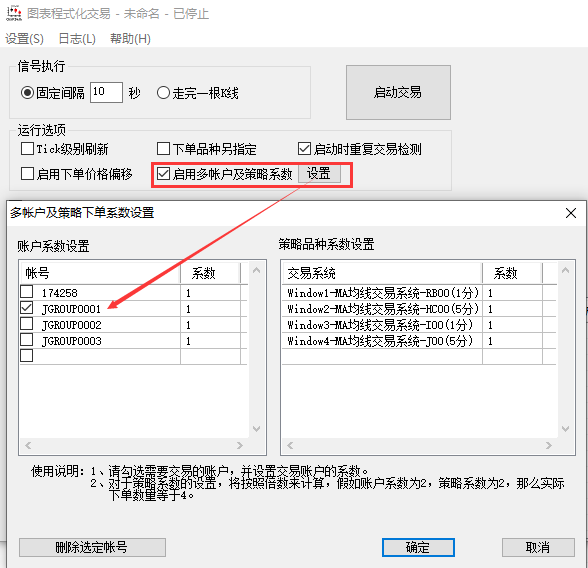Click account list scroll right arrow
The height and width of the screenshot is (568, 588).
point(240,445)
